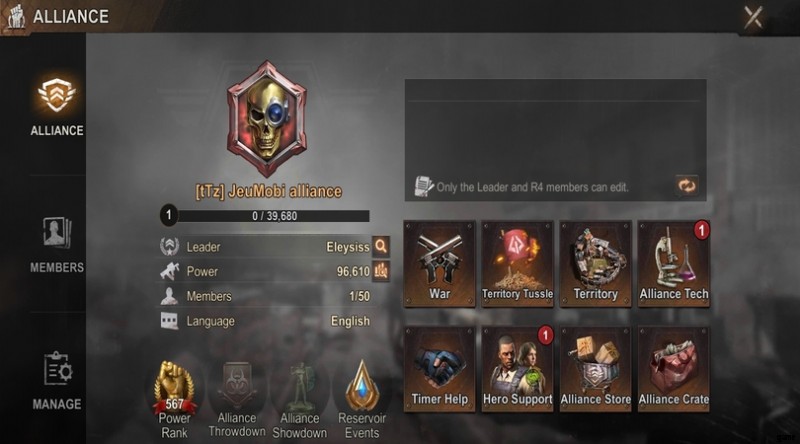The image size is (800, 444).
Task: Open the Territory Tussle event tile
Action: [517, 264]
